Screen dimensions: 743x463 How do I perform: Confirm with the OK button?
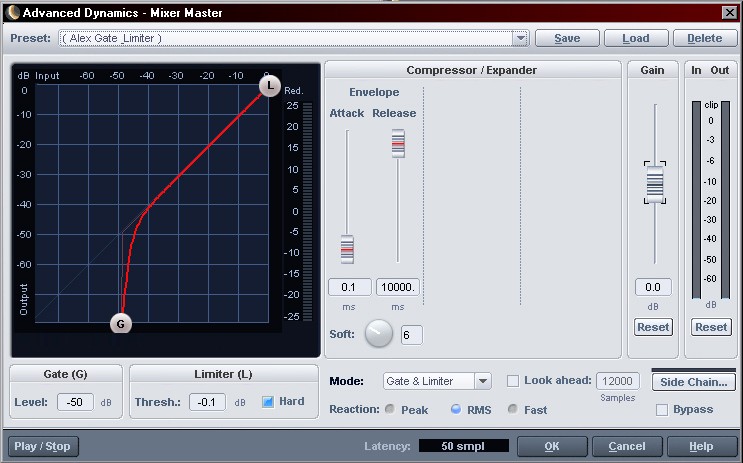tap(552, 446)
